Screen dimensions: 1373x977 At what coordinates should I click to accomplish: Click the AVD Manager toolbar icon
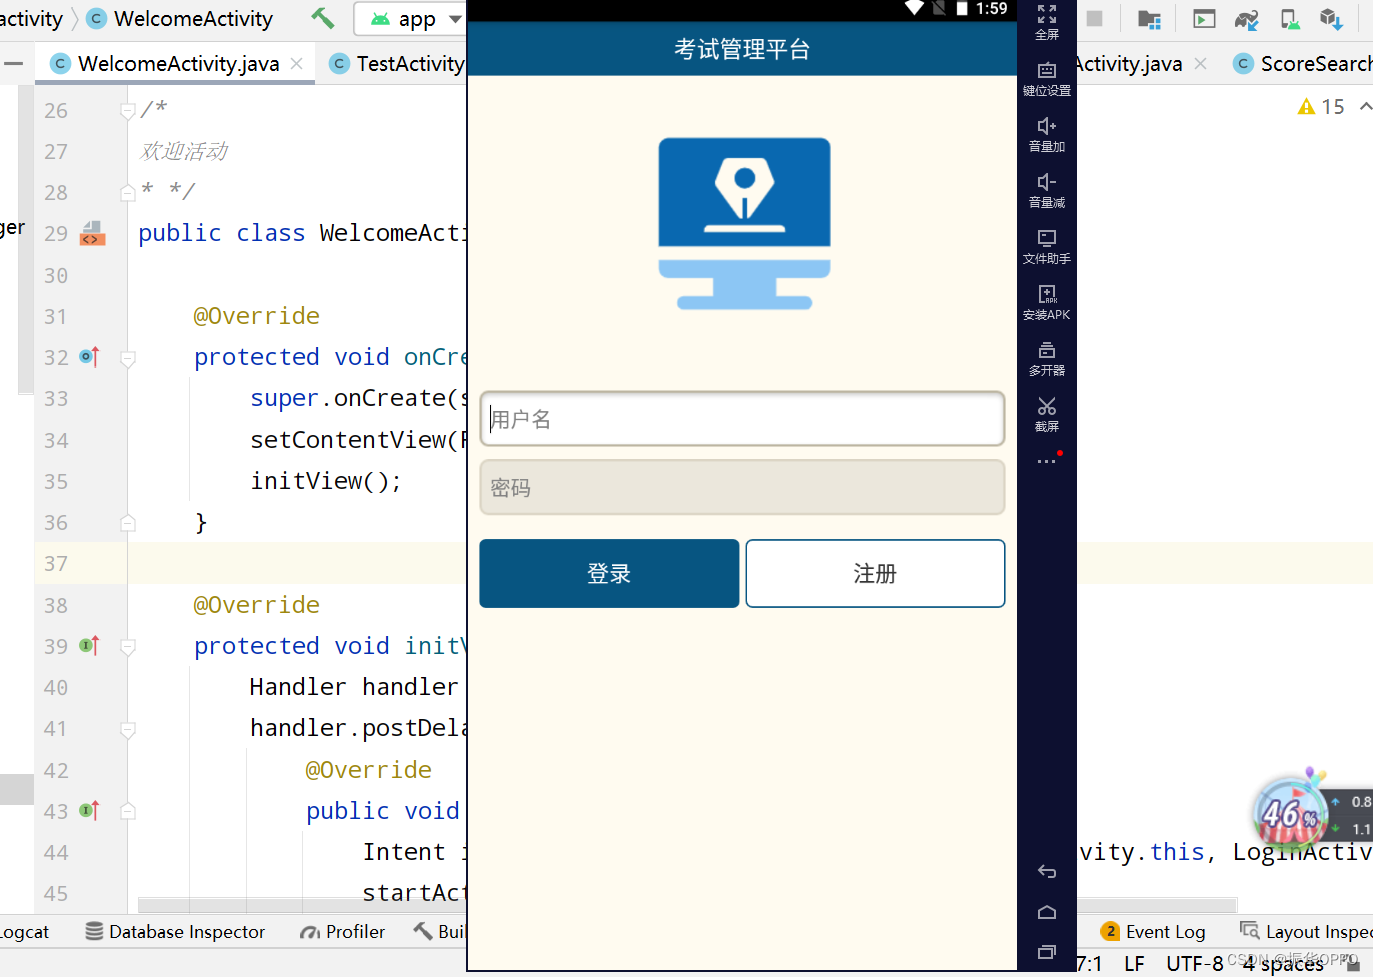click(x=1290, y=19)
